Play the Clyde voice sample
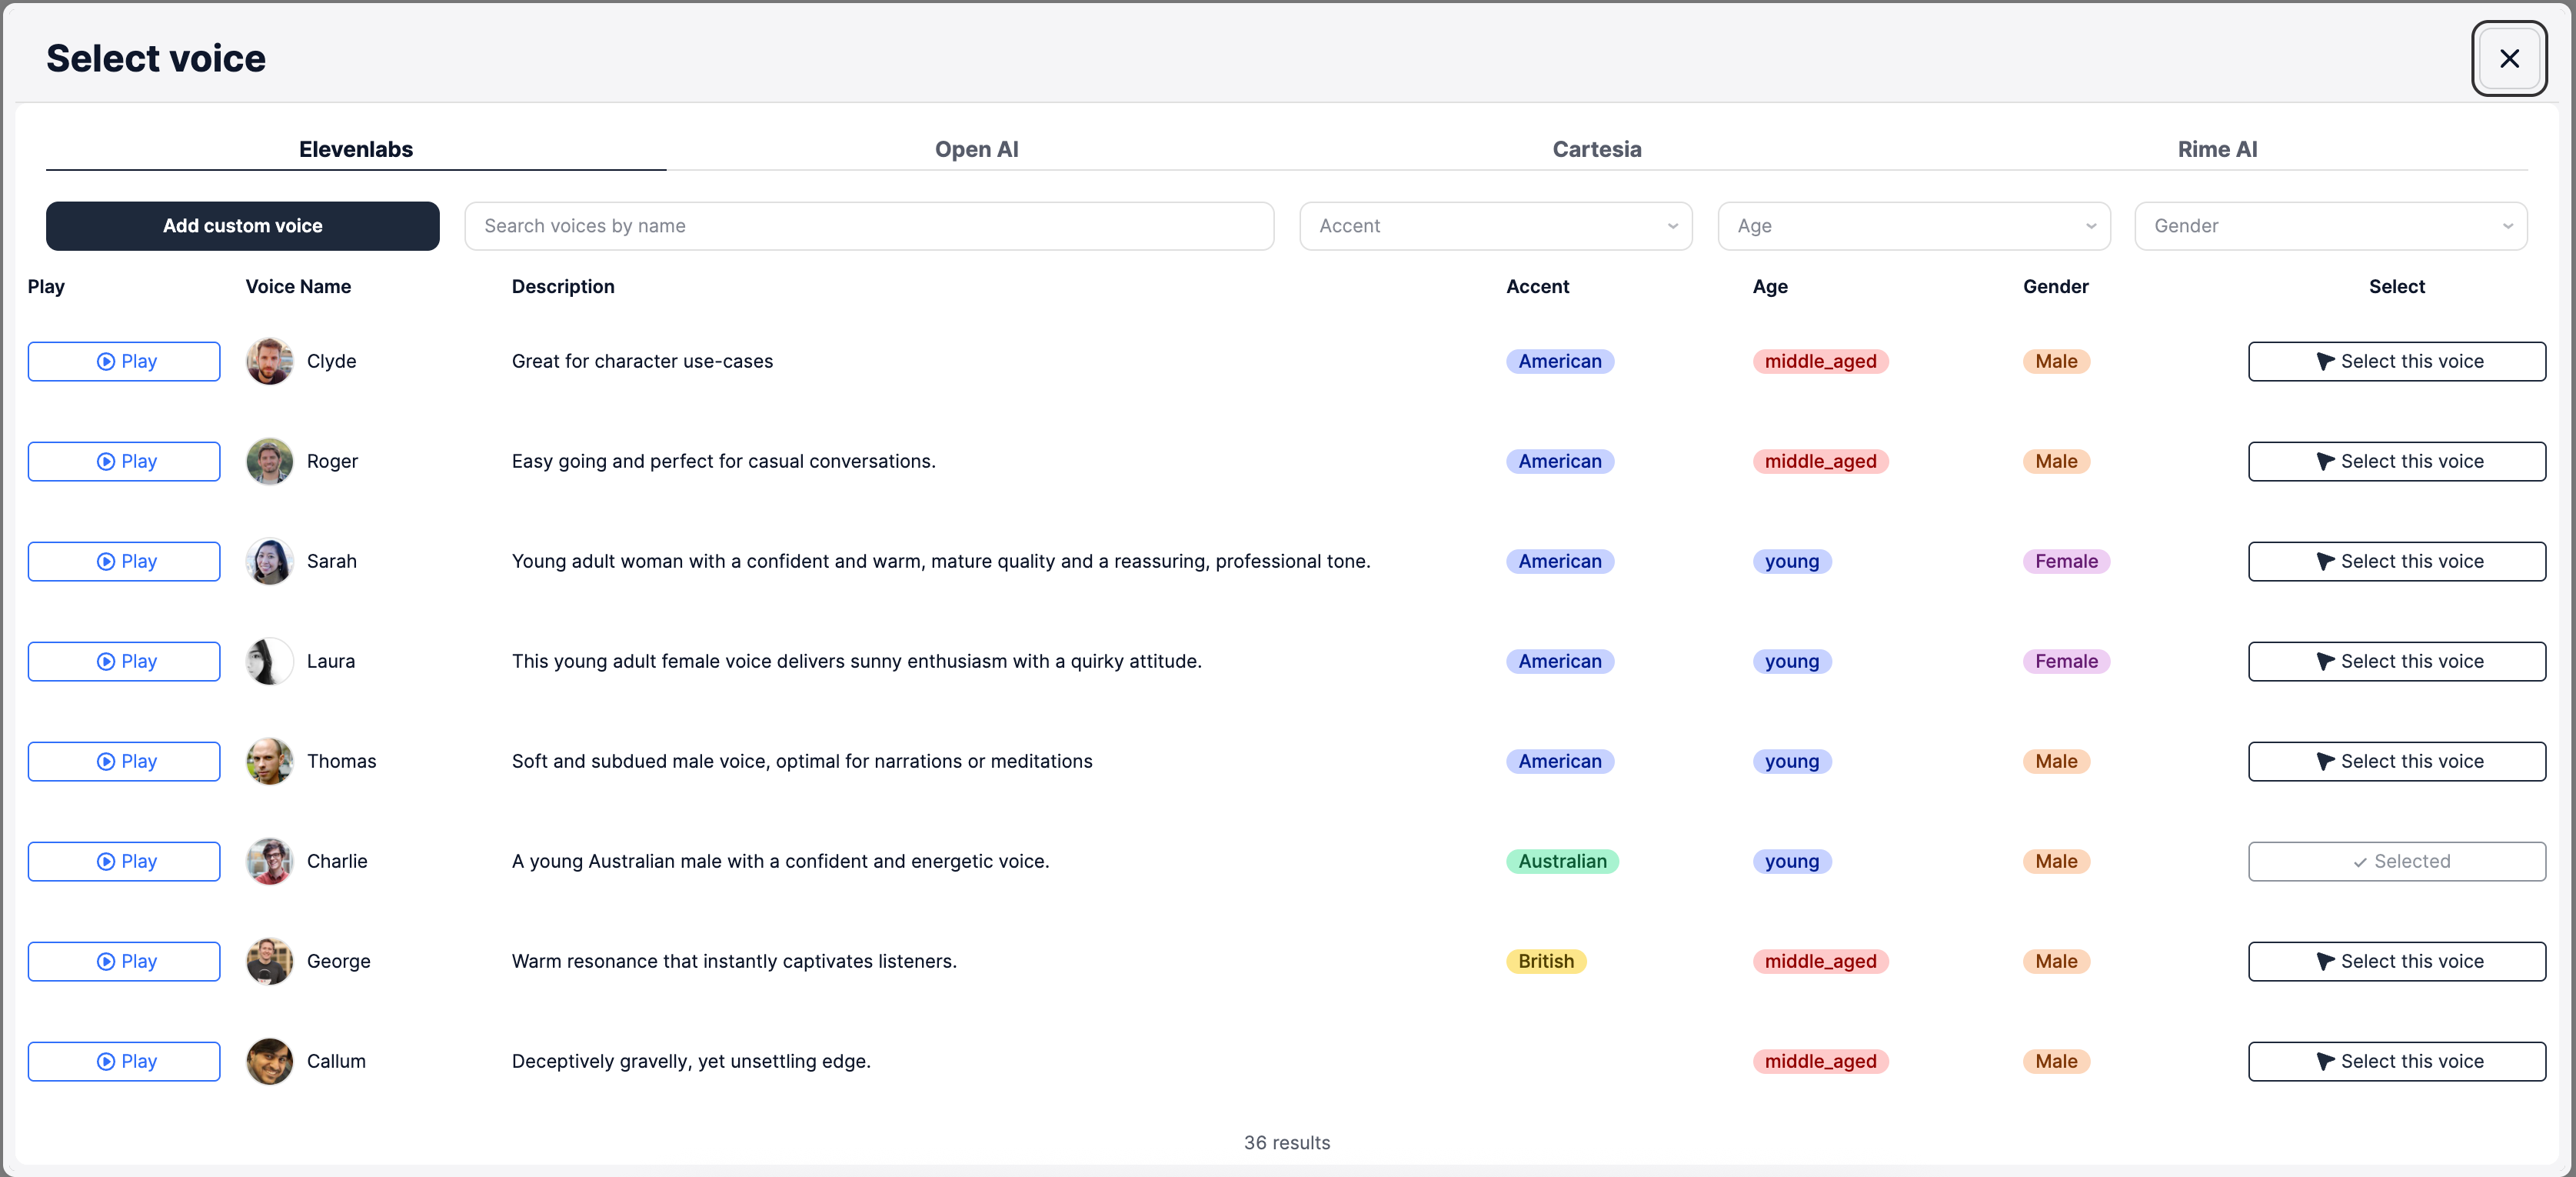The width and height of the screenshot is (2576, 1177). (x=124, y=361)
